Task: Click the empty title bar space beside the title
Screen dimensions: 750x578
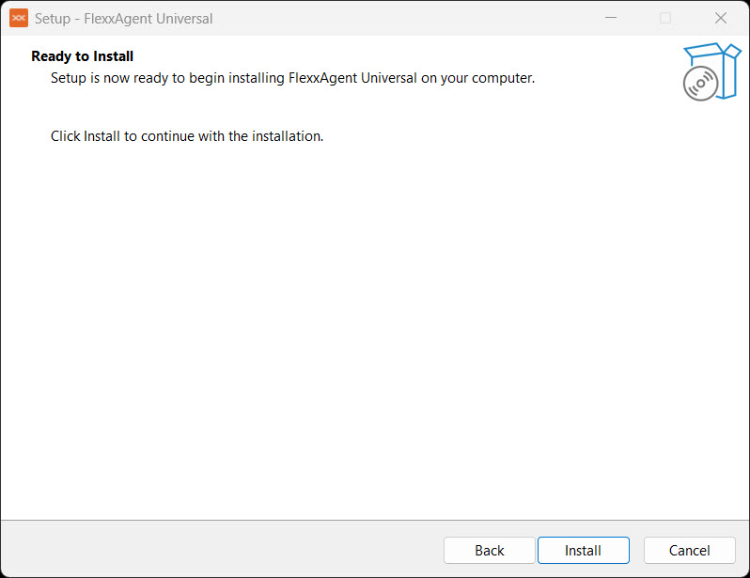Action: pyautogui.click(x=400, y=18)
